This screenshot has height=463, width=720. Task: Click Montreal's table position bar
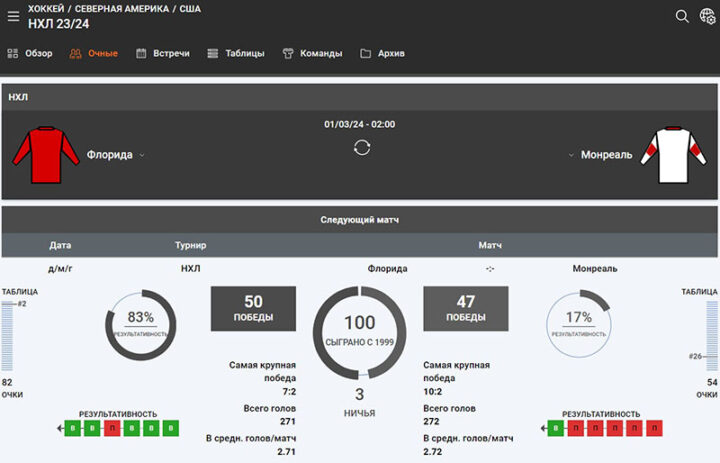pos(711,336)
